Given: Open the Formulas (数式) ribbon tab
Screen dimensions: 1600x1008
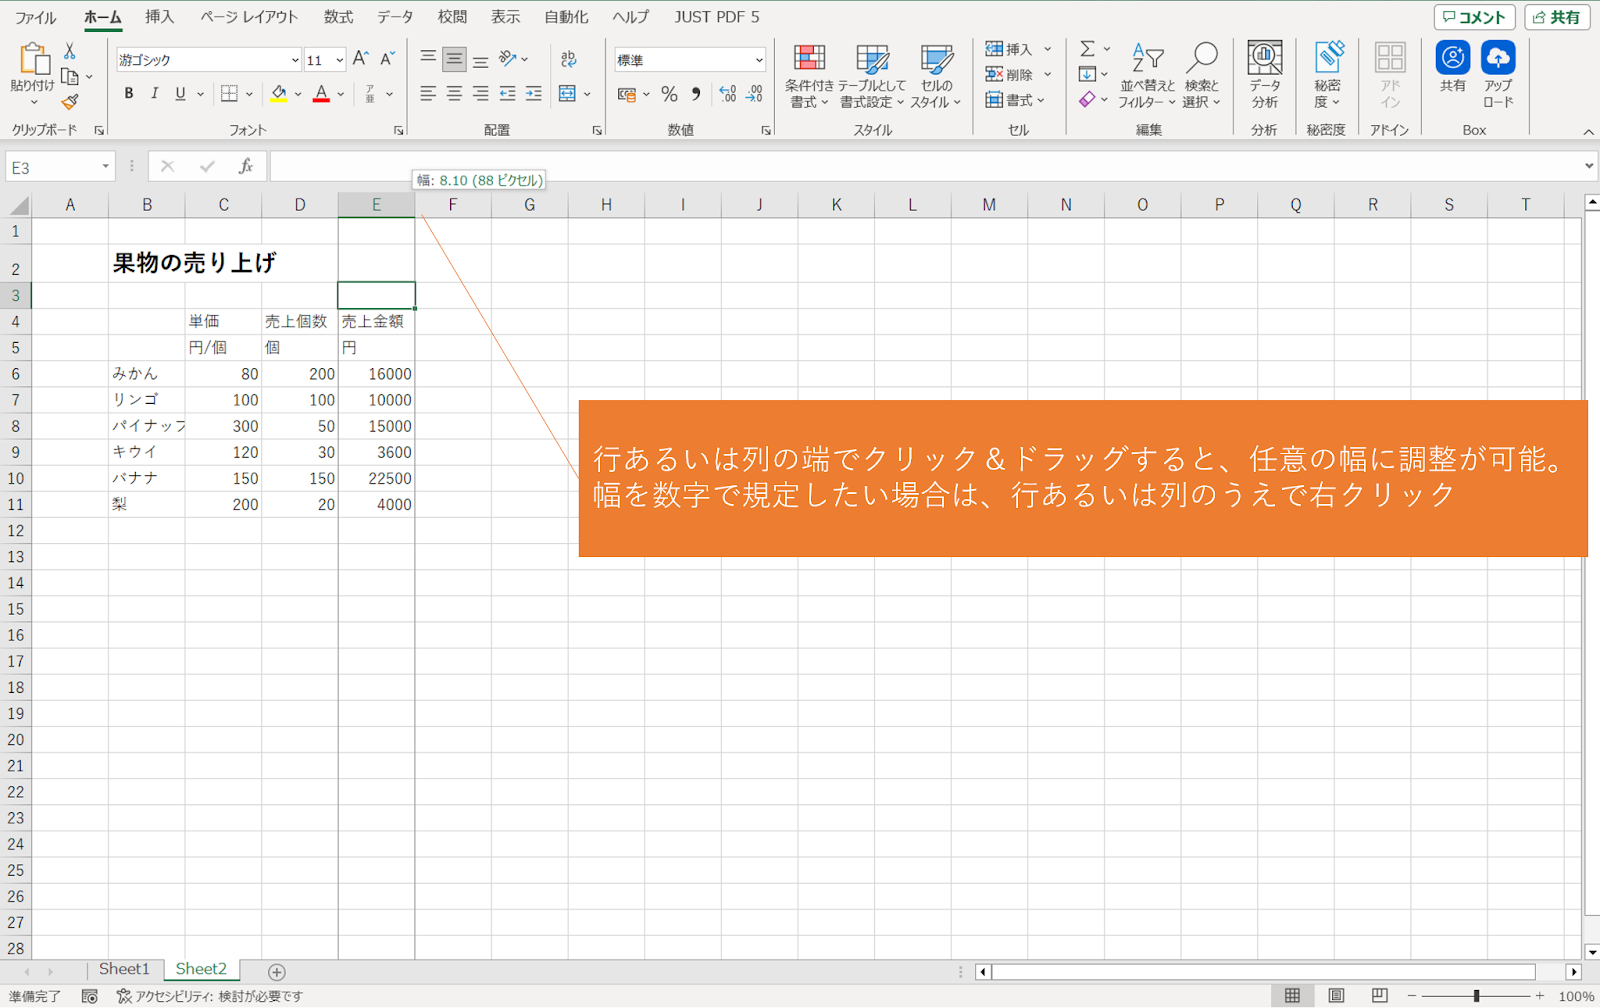Looking at the screenshot, I should [x=338, y=17].
